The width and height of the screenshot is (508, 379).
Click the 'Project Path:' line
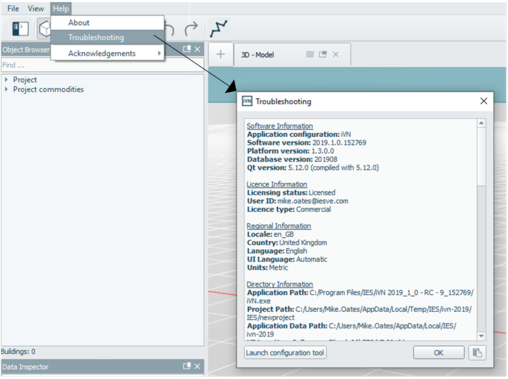click(359, 313)
